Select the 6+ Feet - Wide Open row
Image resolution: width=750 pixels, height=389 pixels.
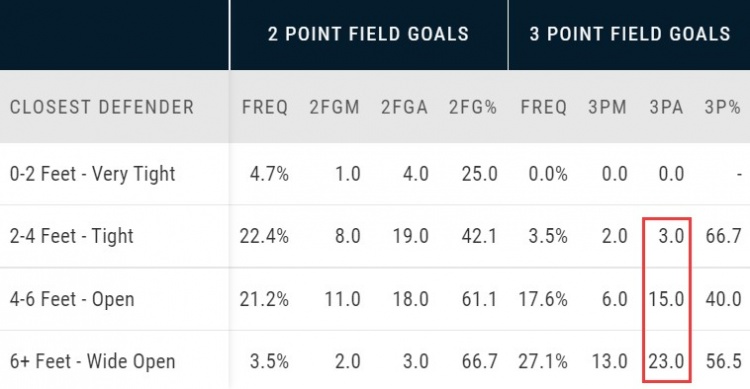375,361
